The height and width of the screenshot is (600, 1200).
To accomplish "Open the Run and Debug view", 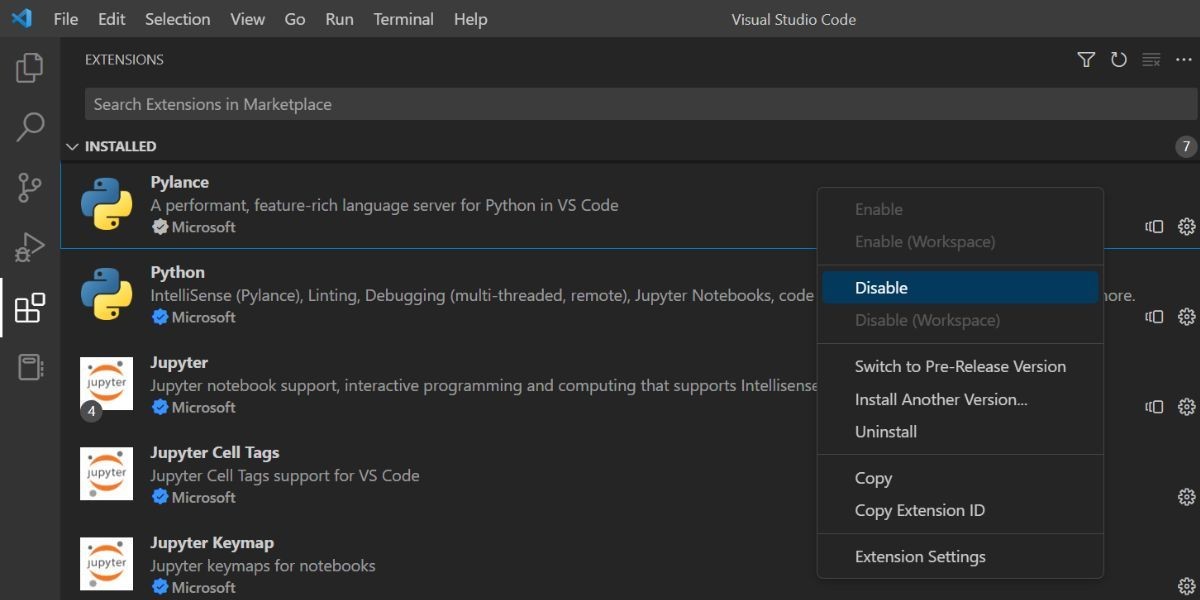I will point(30,247).
